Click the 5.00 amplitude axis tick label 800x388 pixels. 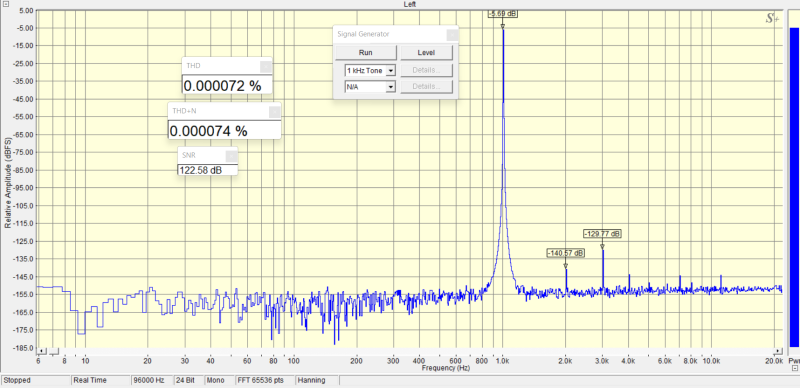(x=27, y=10)
